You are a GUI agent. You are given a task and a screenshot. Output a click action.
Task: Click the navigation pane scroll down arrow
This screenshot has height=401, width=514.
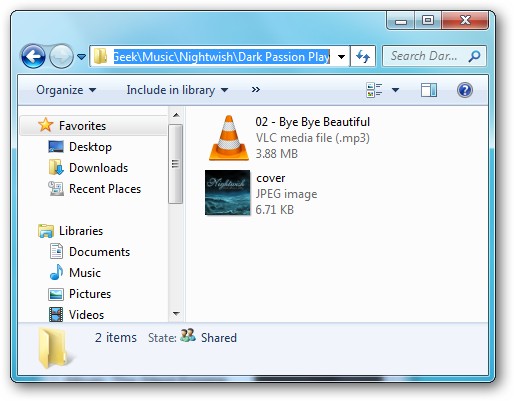pyautogui.click(x=176, y=314)
